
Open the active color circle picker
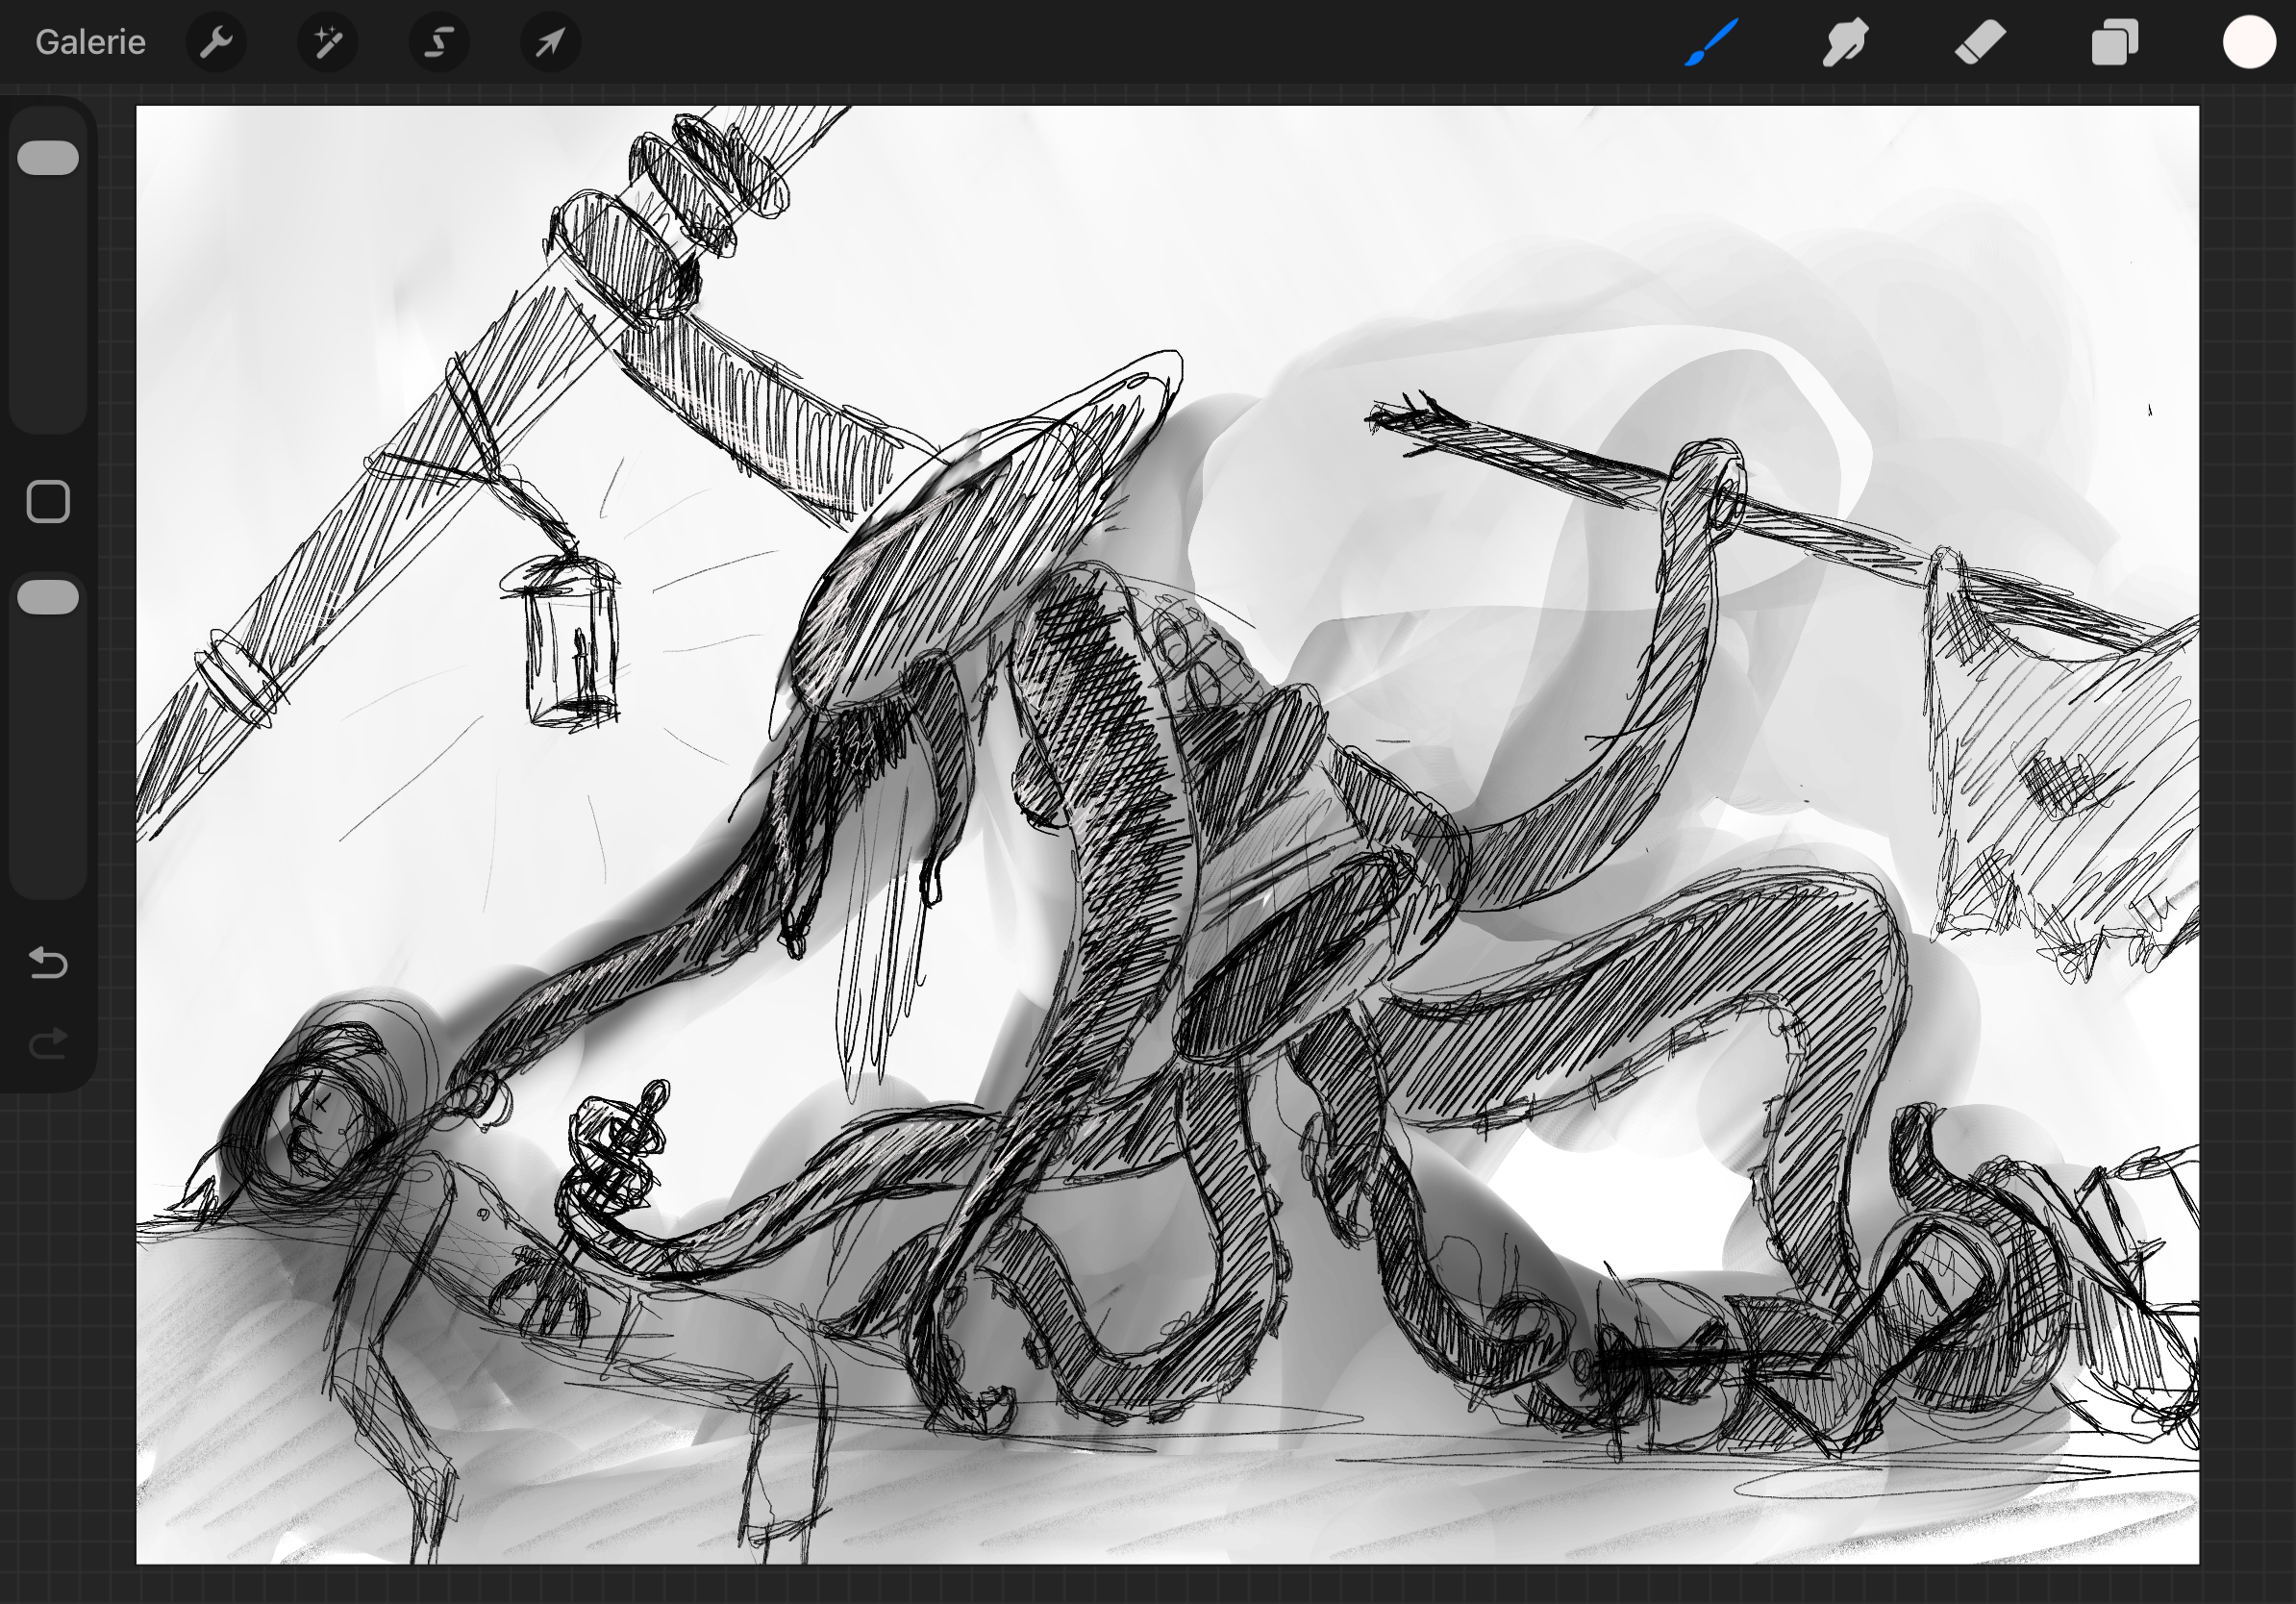pos(2249,42)
